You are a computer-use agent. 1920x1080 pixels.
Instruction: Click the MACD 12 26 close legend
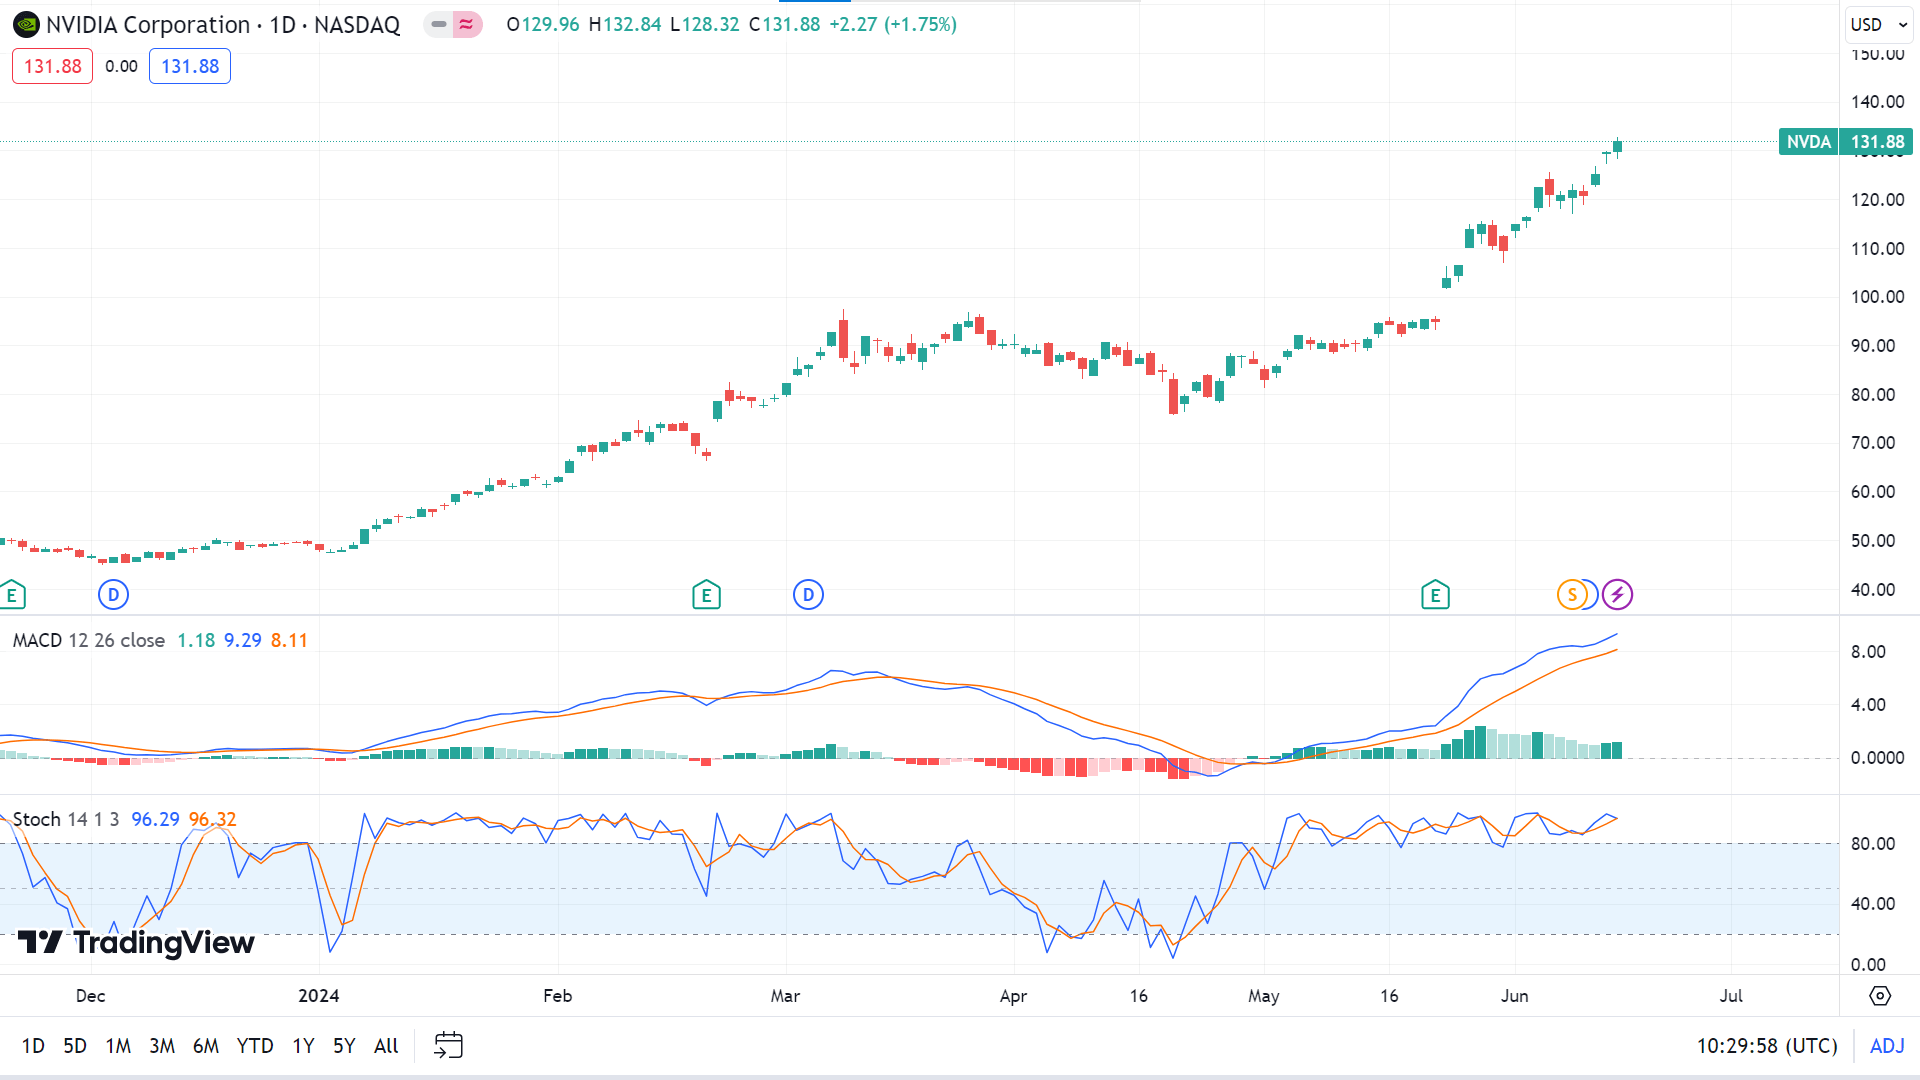pyautogui.click(x=89, y=640)
